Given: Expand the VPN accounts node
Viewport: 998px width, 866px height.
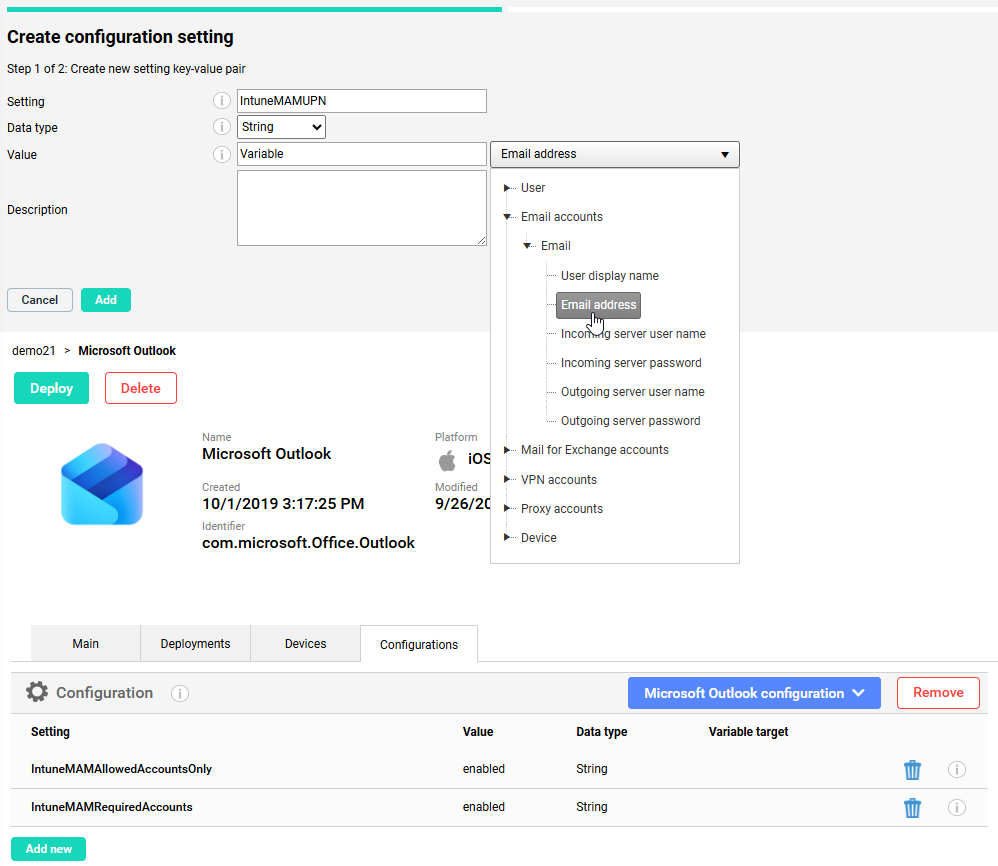Looking at the screenshot, I should [507, 479].
